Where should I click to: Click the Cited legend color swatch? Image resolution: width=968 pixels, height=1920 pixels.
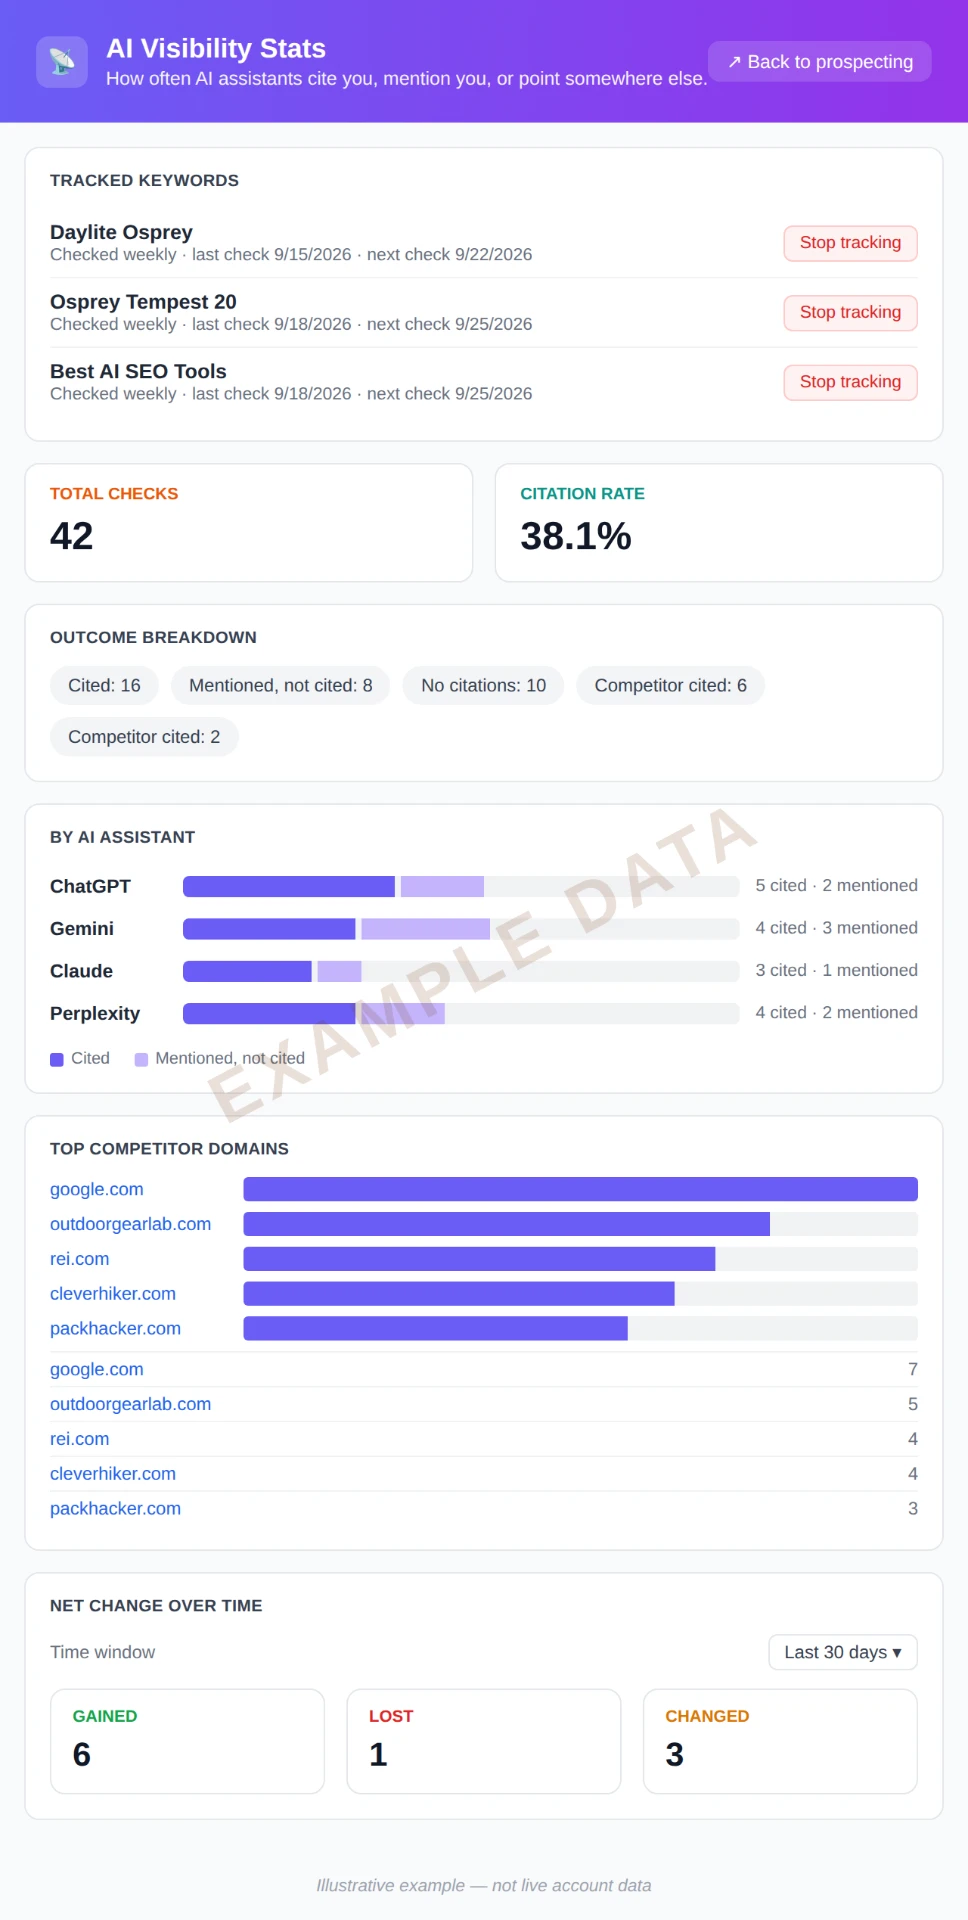click(57, 1059)
